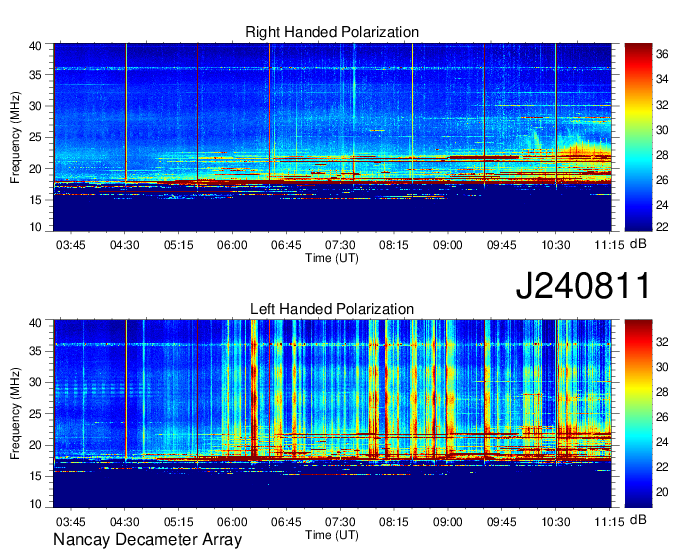Click 'Time (UT)' label under bottom plot
The height and width of the screenshot is (552, 680).
[x=332, y=535]
